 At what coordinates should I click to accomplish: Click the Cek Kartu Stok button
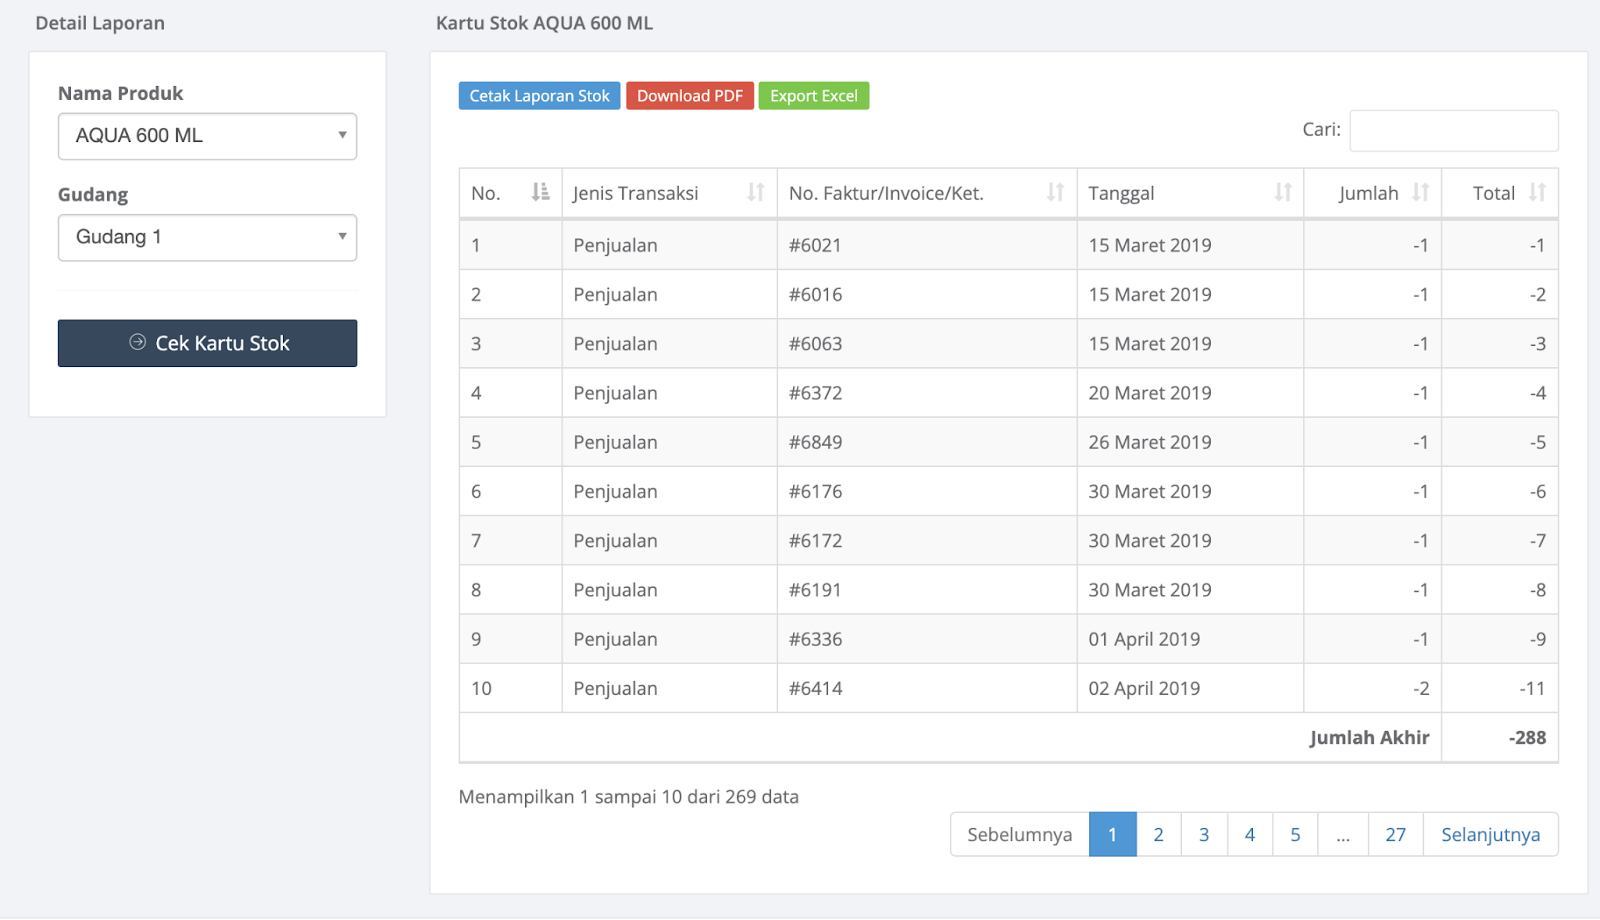tap(207, 343)
